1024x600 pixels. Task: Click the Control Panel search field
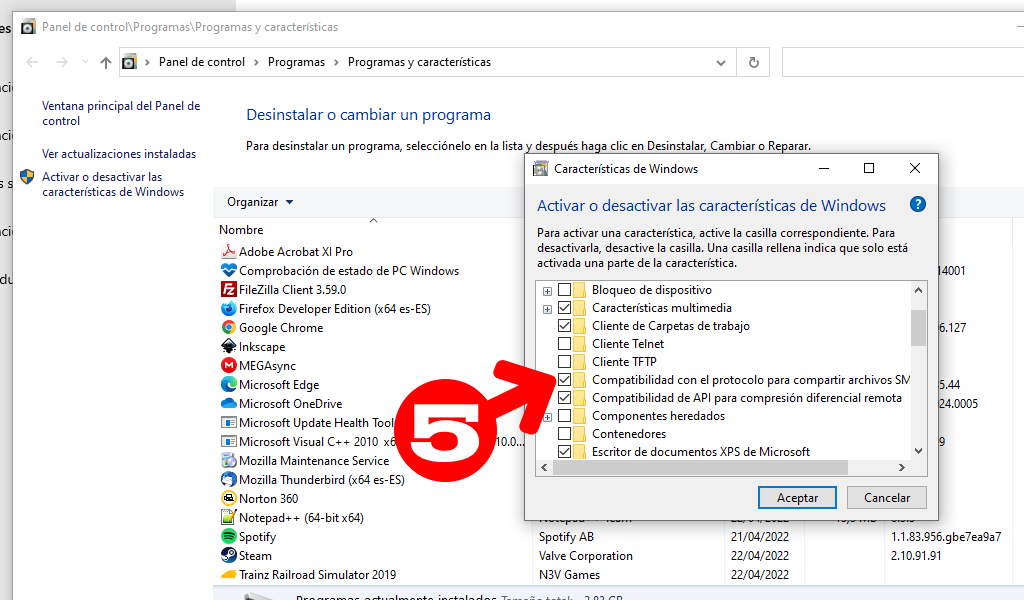903,62
